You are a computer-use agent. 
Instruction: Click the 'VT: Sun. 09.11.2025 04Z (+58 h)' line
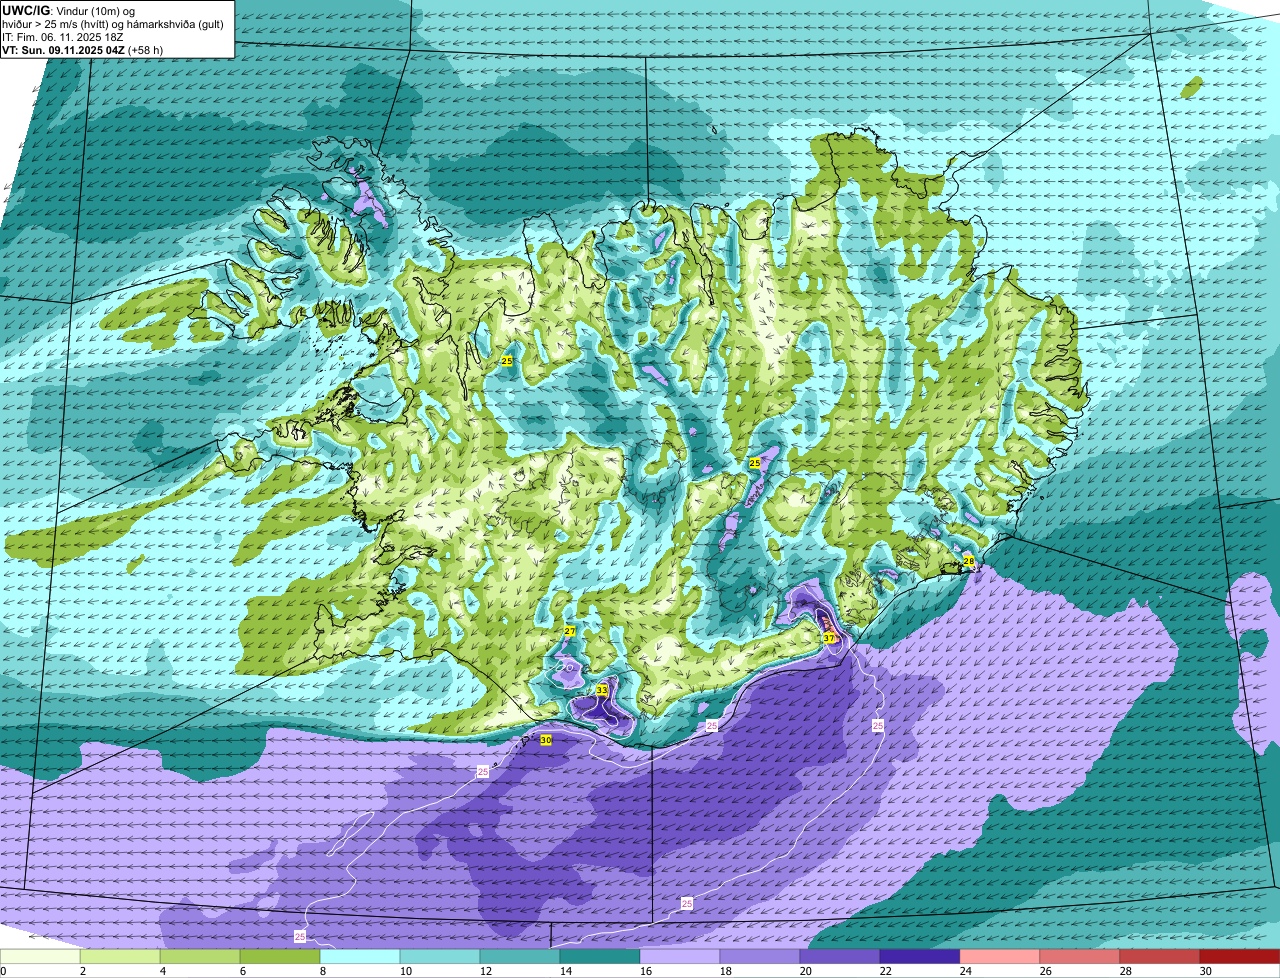(x=83, y=49)
